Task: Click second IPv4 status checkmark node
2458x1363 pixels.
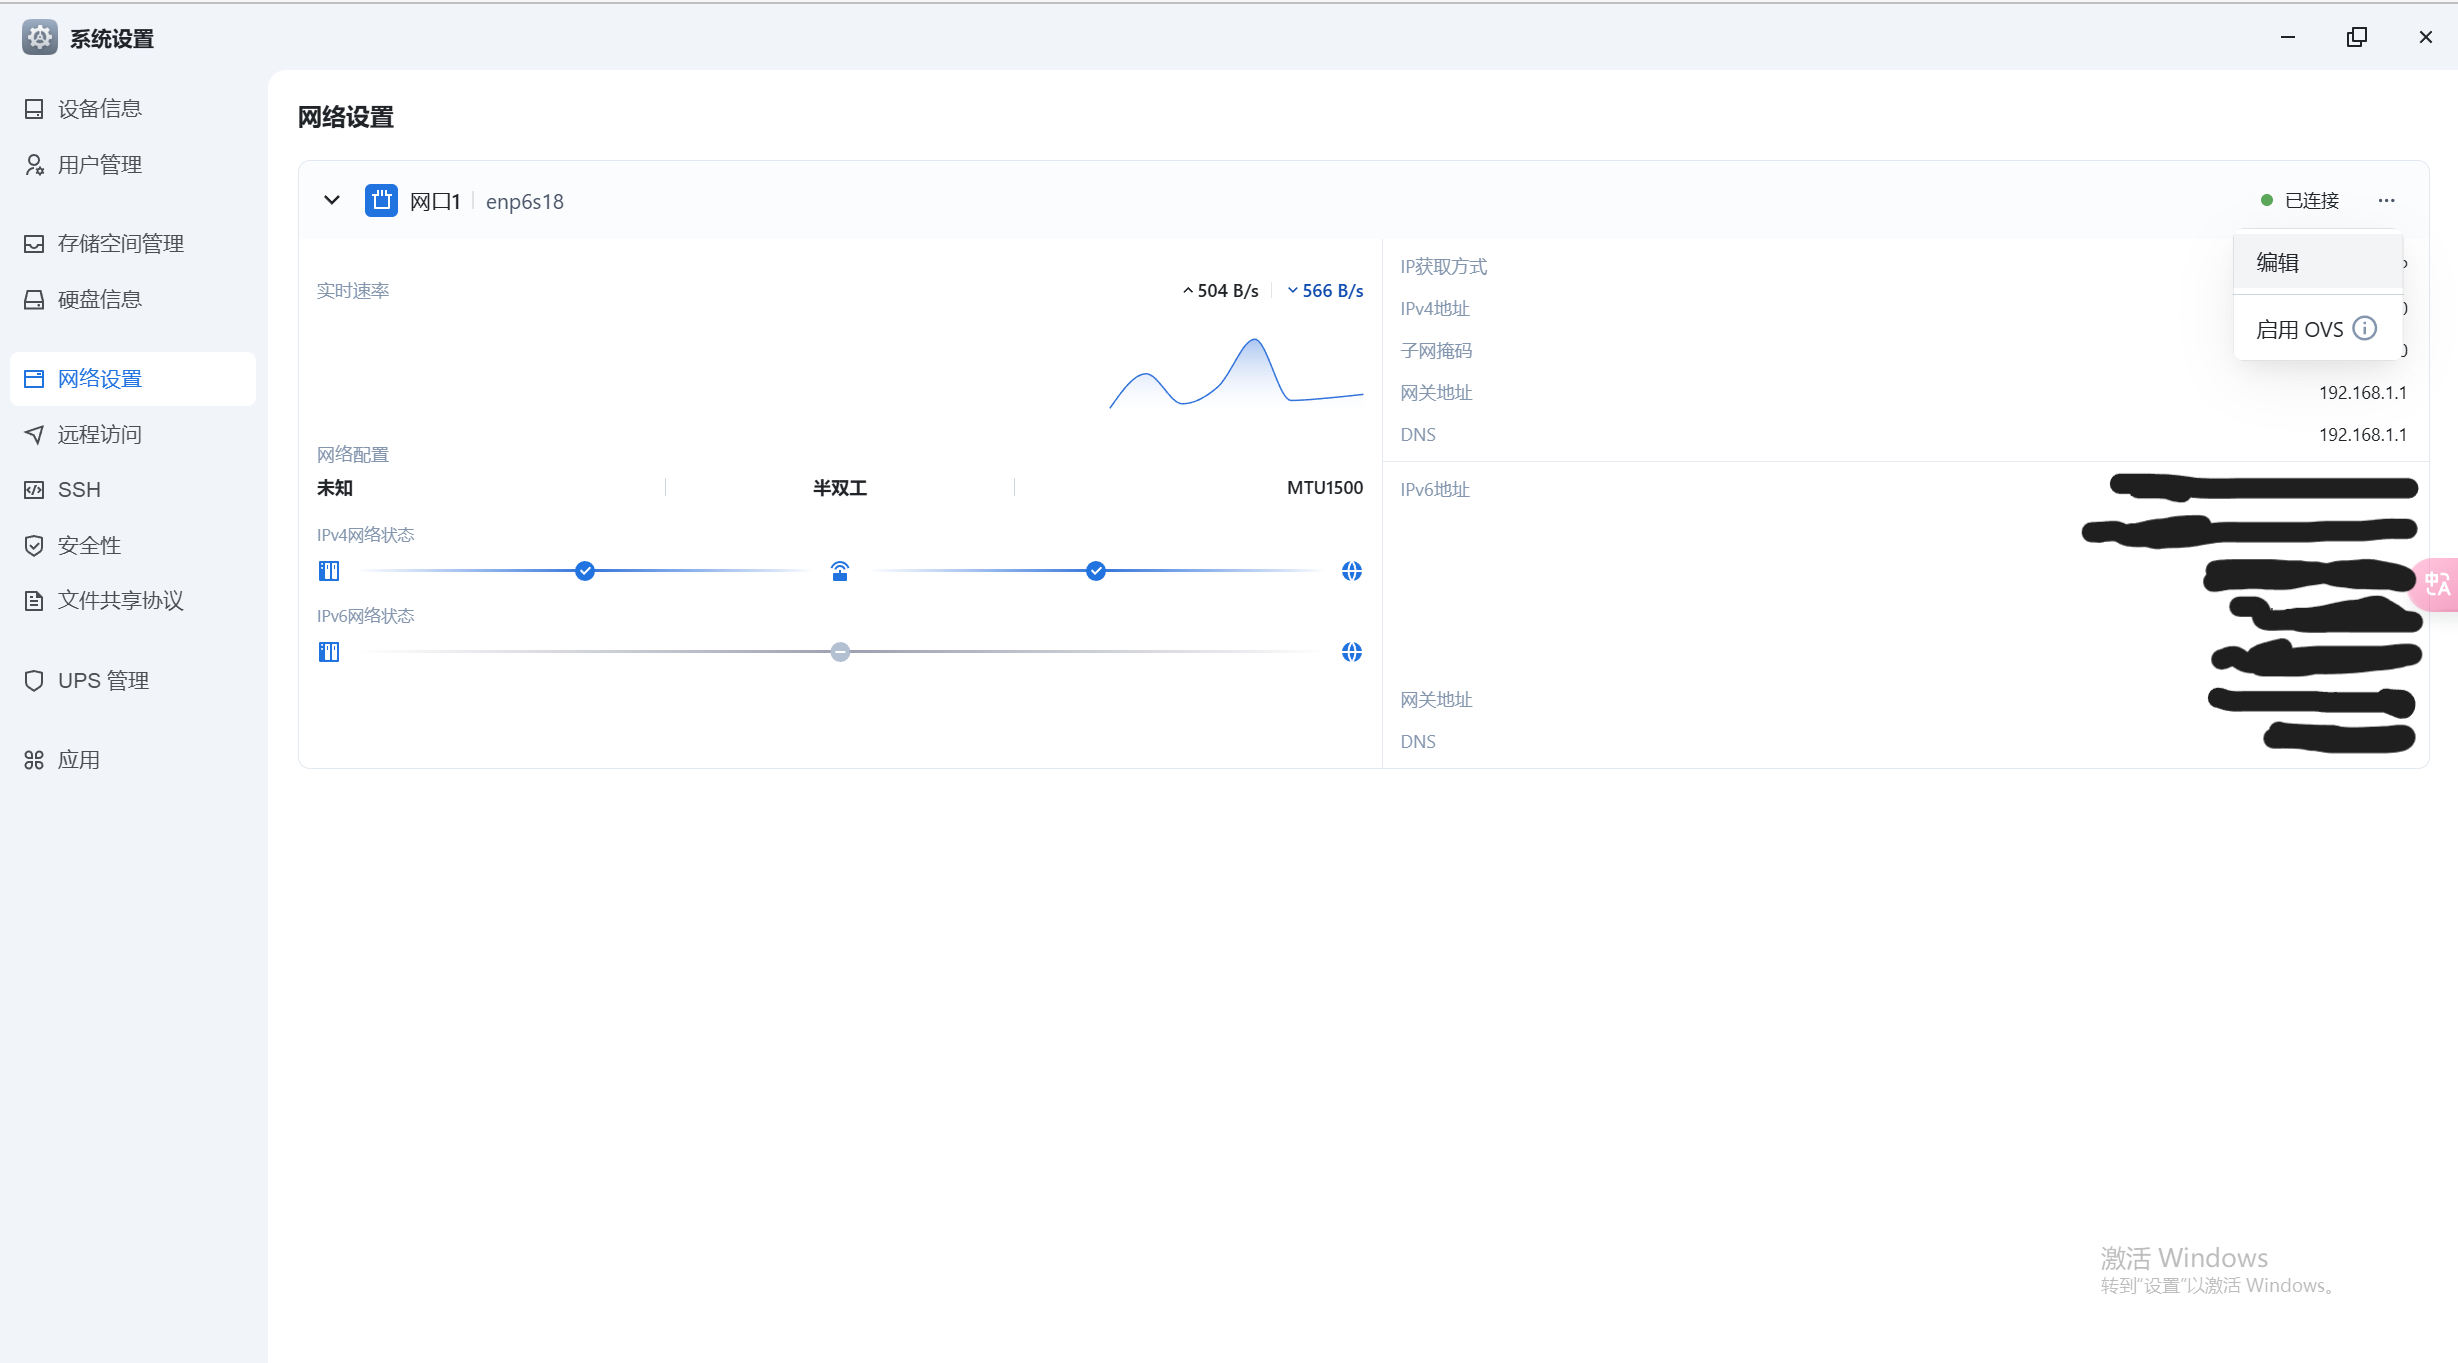Action: point(1096,571)
